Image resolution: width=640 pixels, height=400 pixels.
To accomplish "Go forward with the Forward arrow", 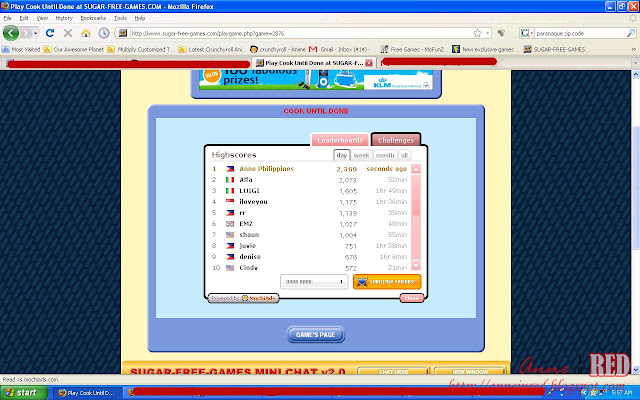I will tap(26, 33).
